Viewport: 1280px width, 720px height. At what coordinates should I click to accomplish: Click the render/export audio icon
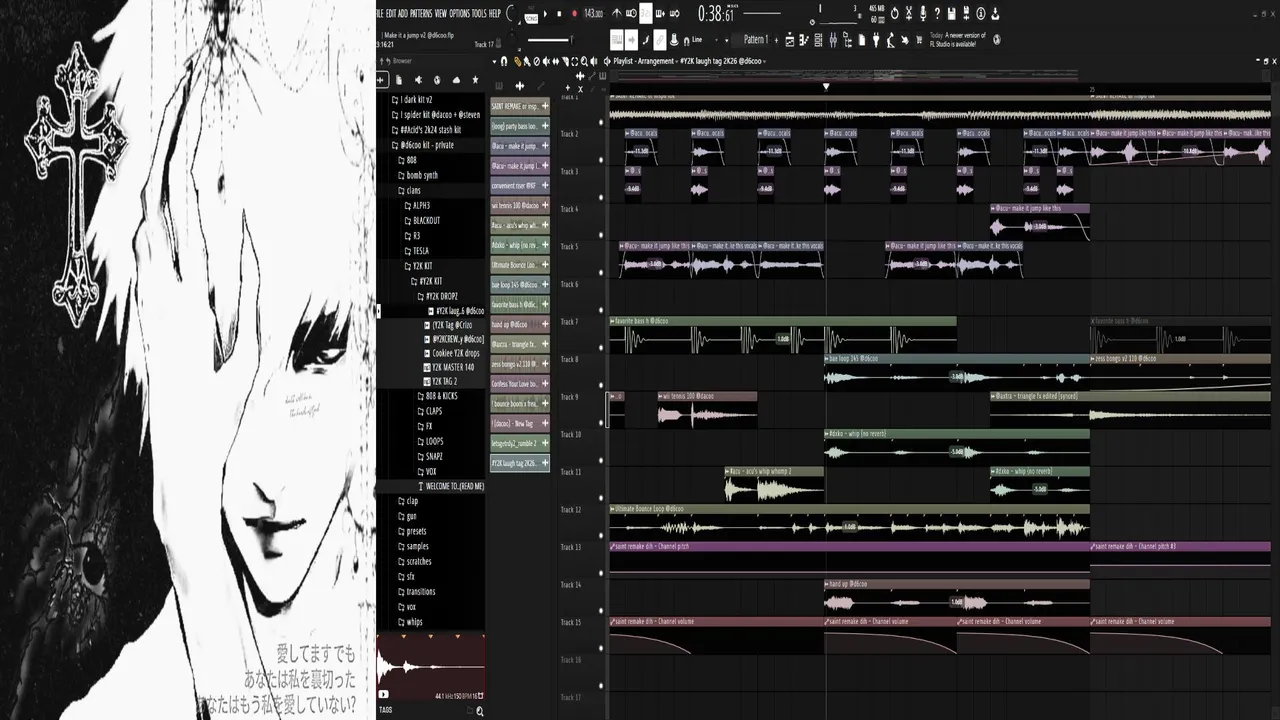pos(966,13)
